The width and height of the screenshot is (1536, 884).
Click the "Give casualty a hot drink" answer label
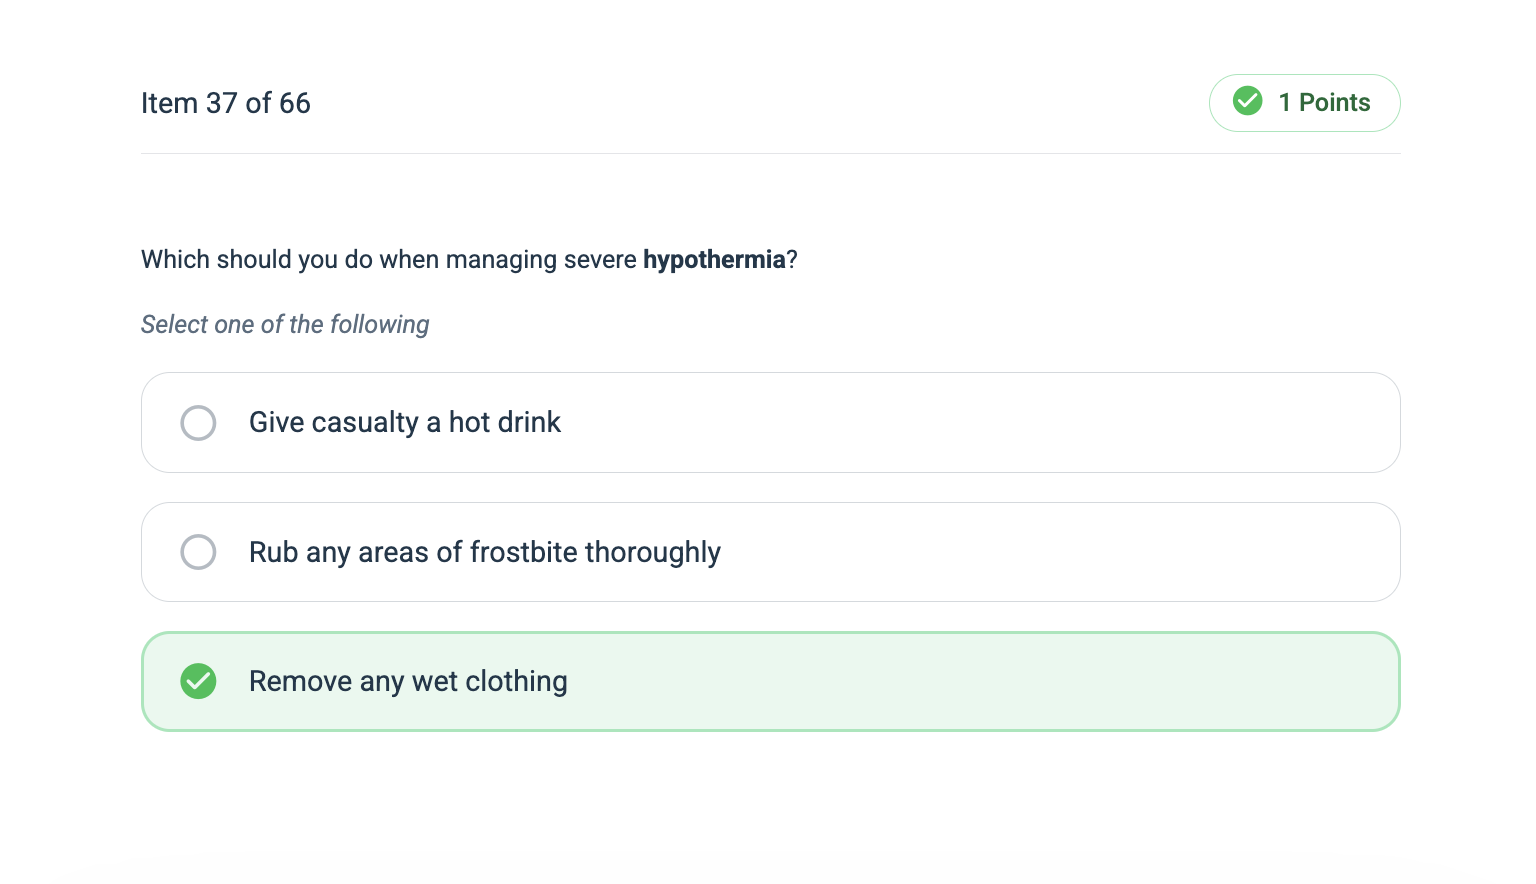[404, 422]
